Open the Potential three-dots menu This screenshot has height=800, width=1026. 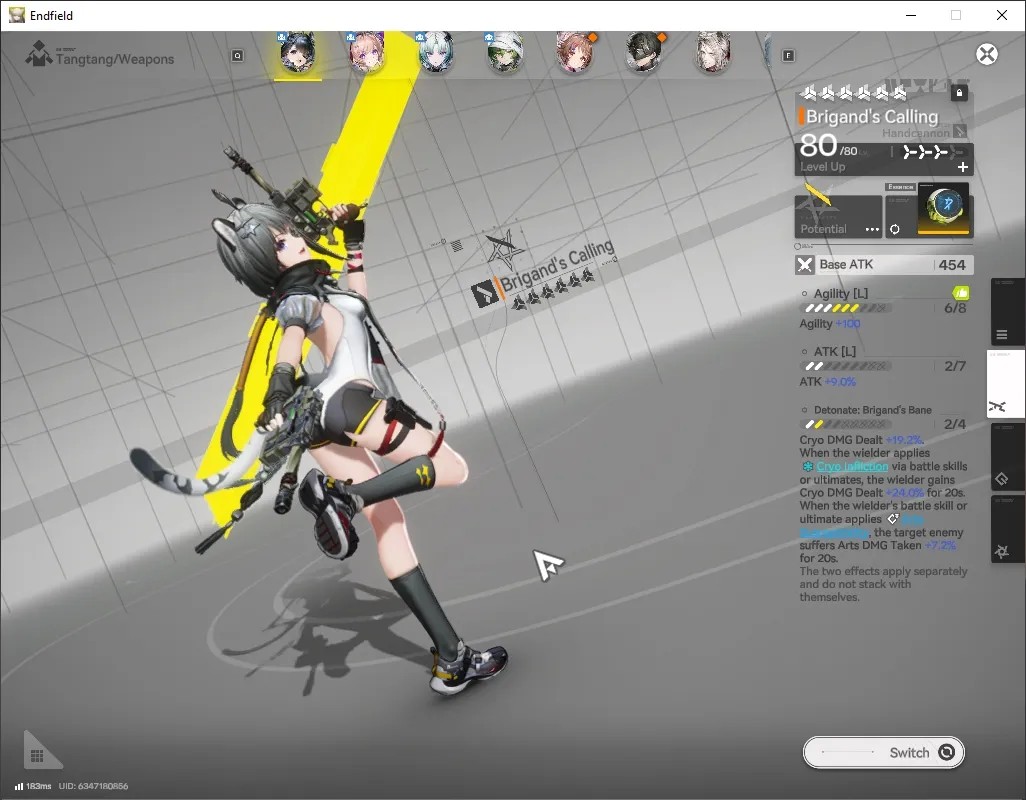click(872, 229)
